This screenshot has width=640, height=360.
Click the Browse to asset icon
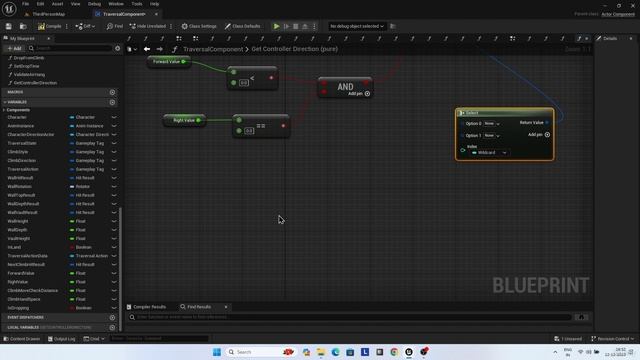23,26
